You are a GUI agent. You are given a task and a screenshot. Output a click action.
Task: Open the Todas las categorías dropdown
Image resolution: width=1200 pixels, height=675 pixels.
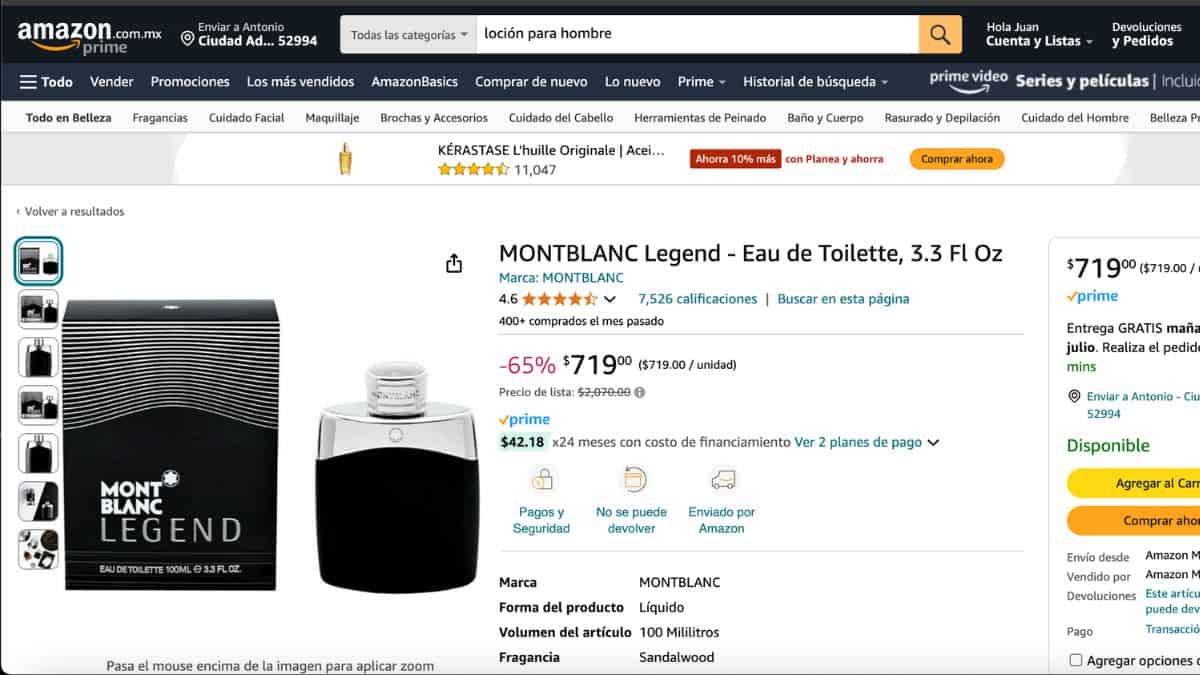point(409,34)
